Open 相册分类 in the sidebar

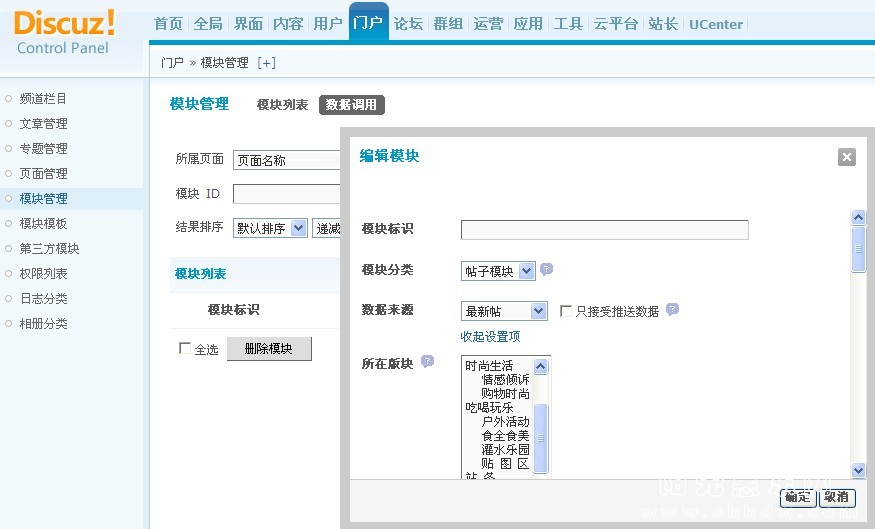coord(43,324)
